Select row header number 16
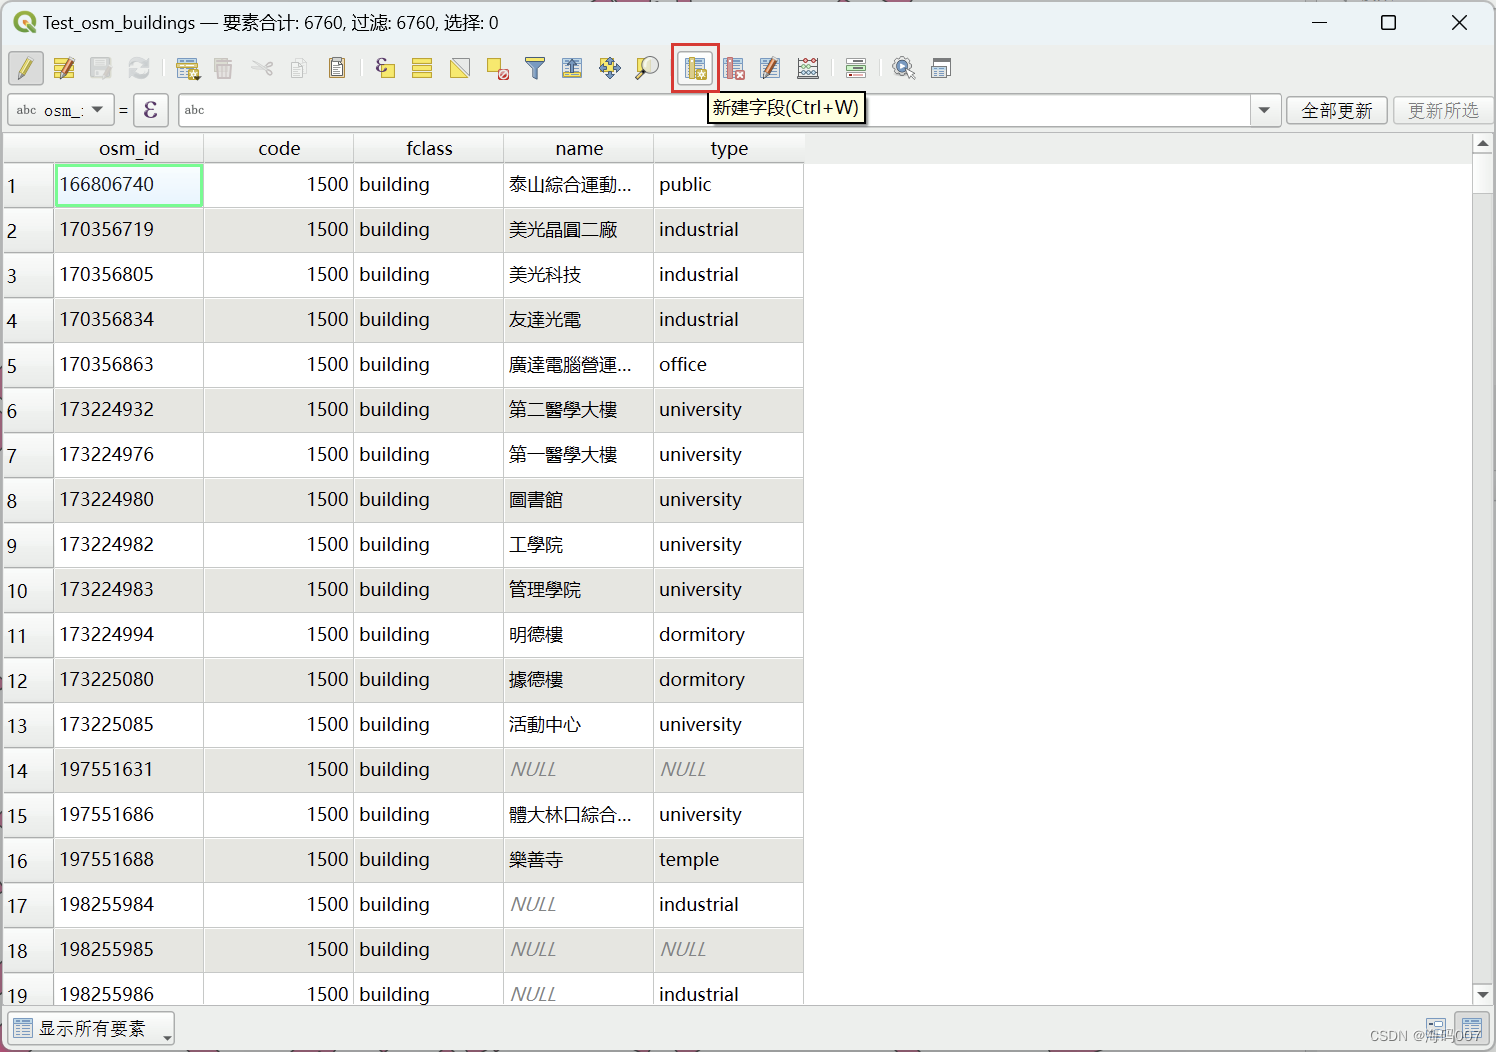 28,860
